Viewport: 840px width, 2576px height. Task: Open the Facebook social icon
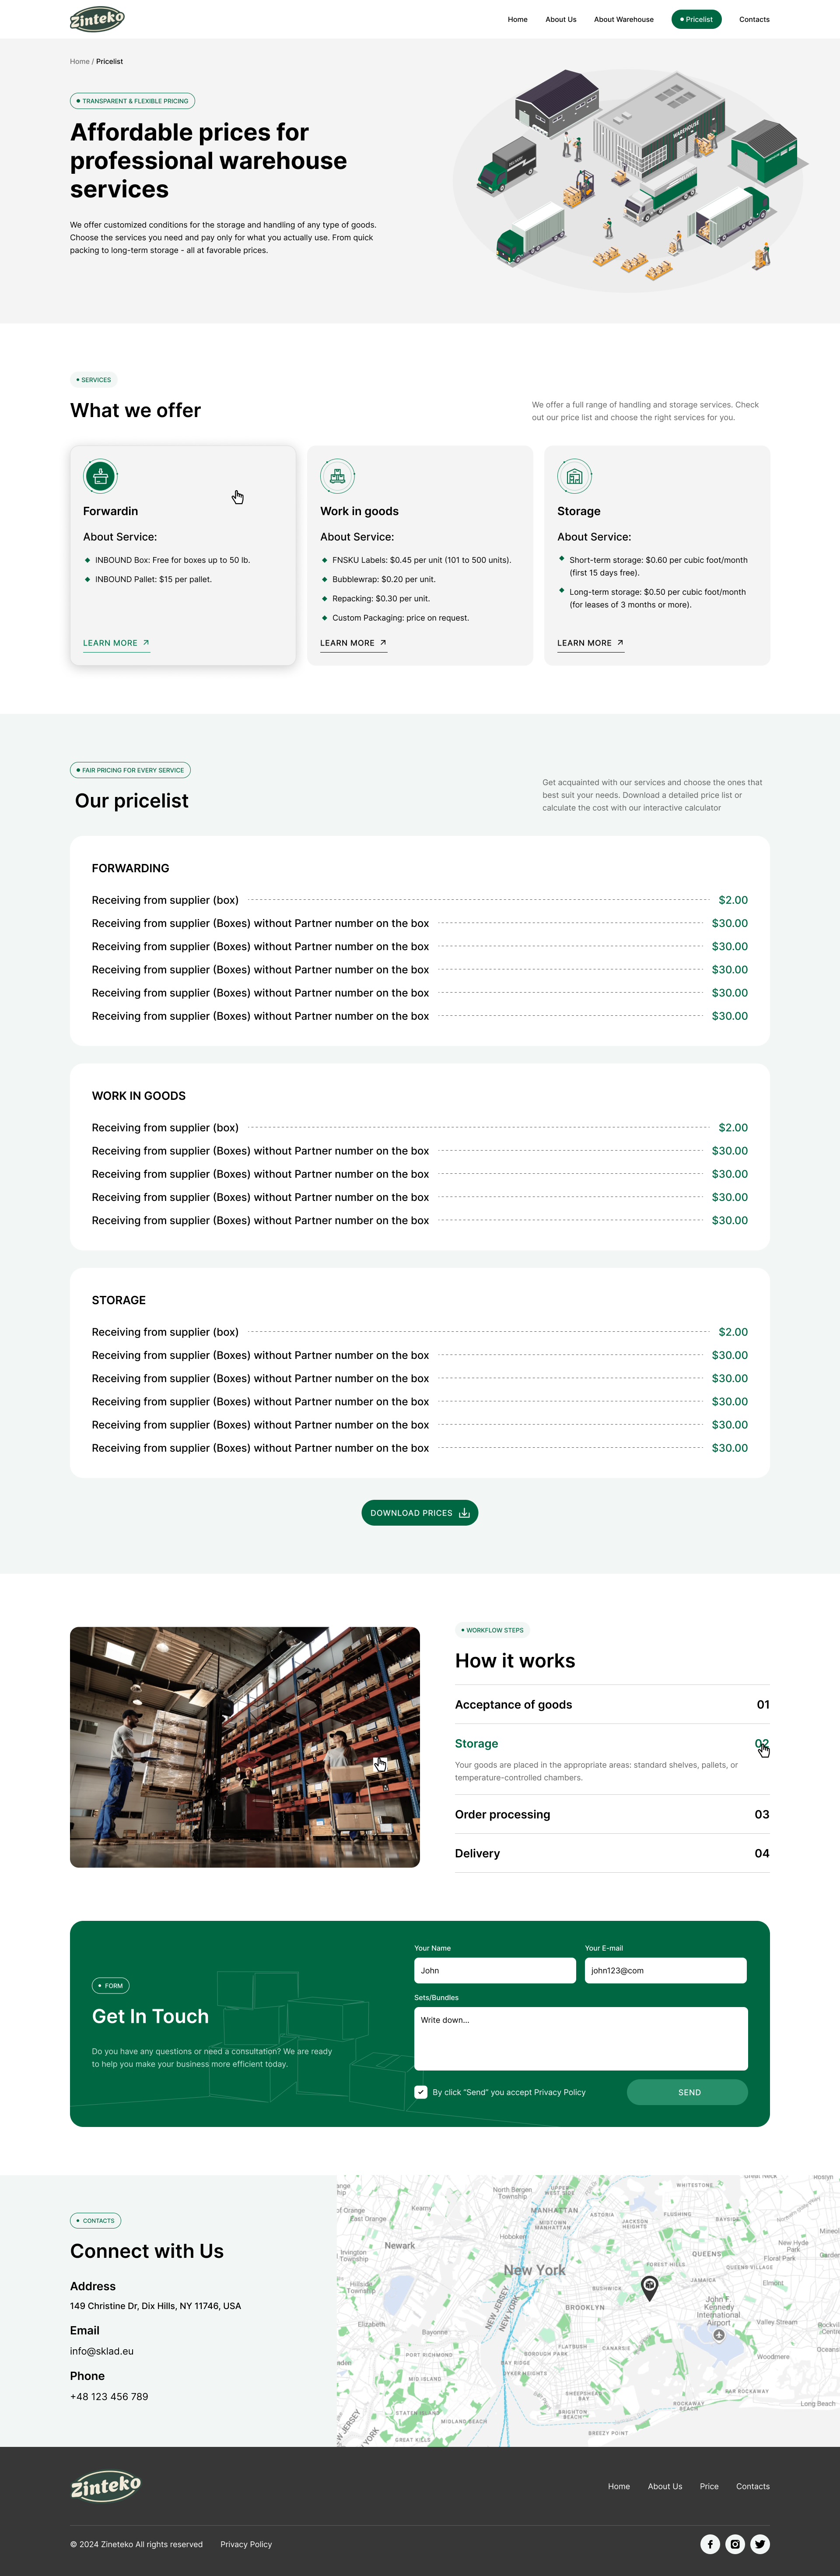point(710,2544)
